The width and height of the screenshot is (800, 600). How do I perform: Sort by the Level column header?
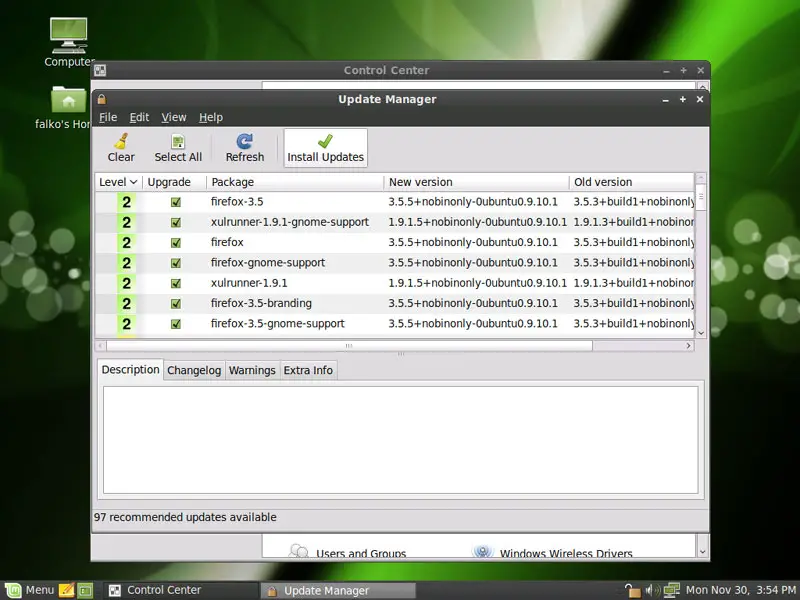[118, 182]
